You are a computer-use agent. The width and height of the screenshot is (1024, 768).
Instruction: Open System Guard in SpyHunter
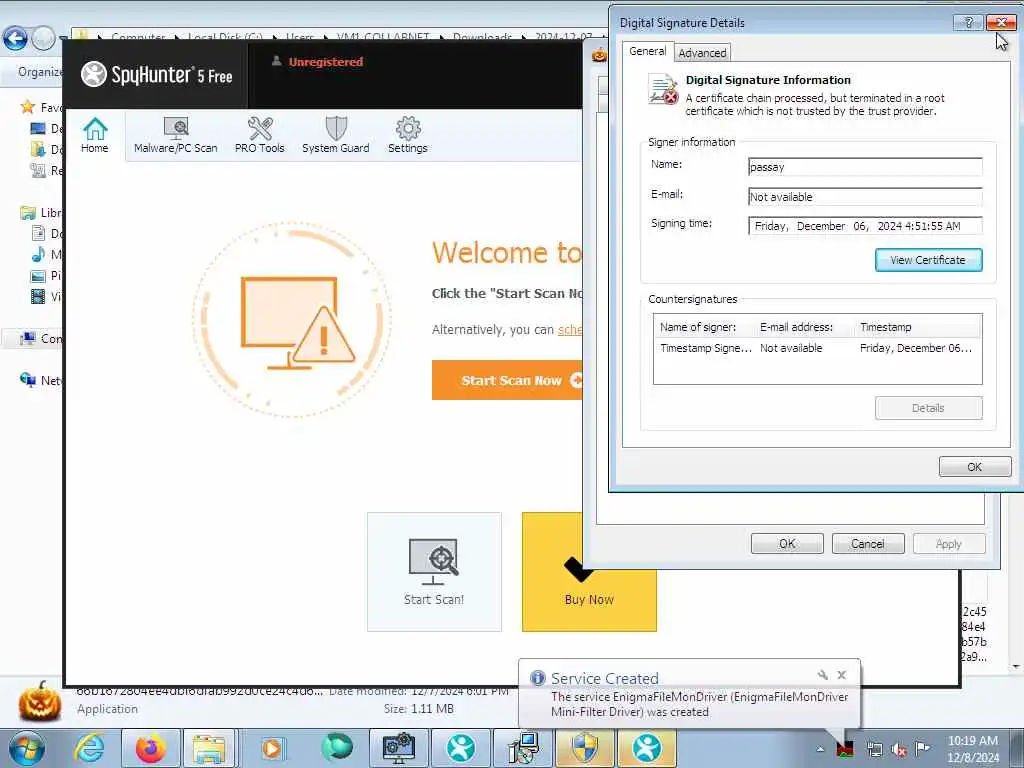coord(336,136)
